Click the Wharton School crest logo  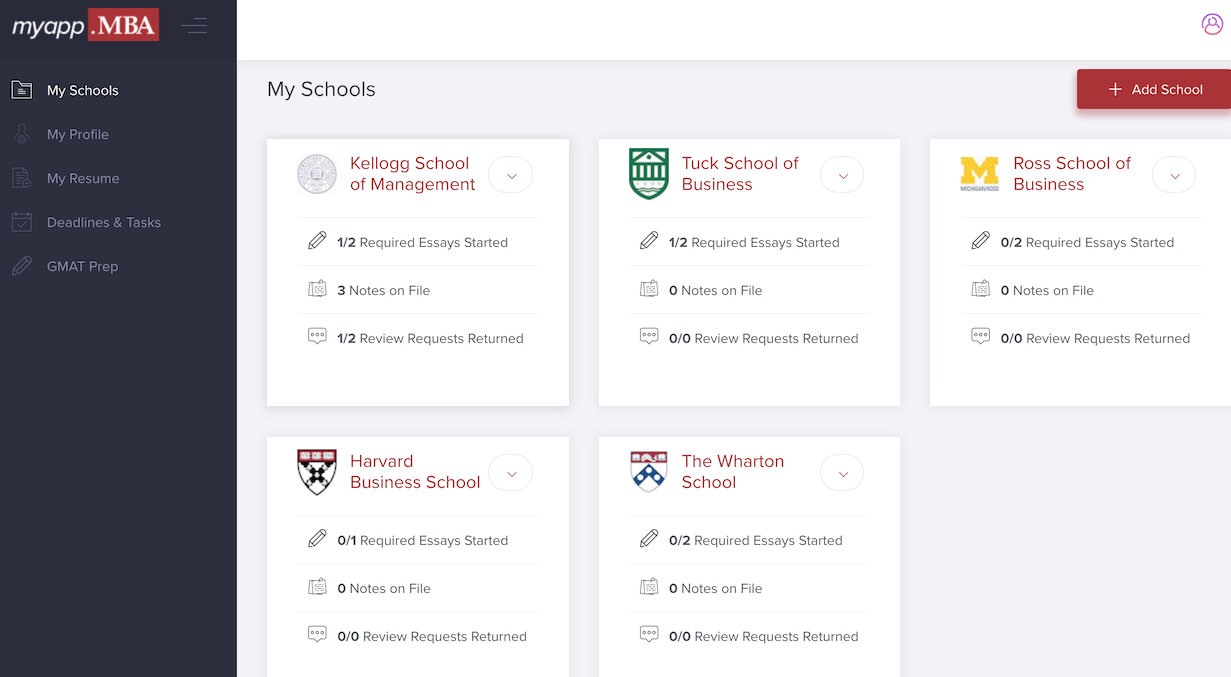point(648,472)
